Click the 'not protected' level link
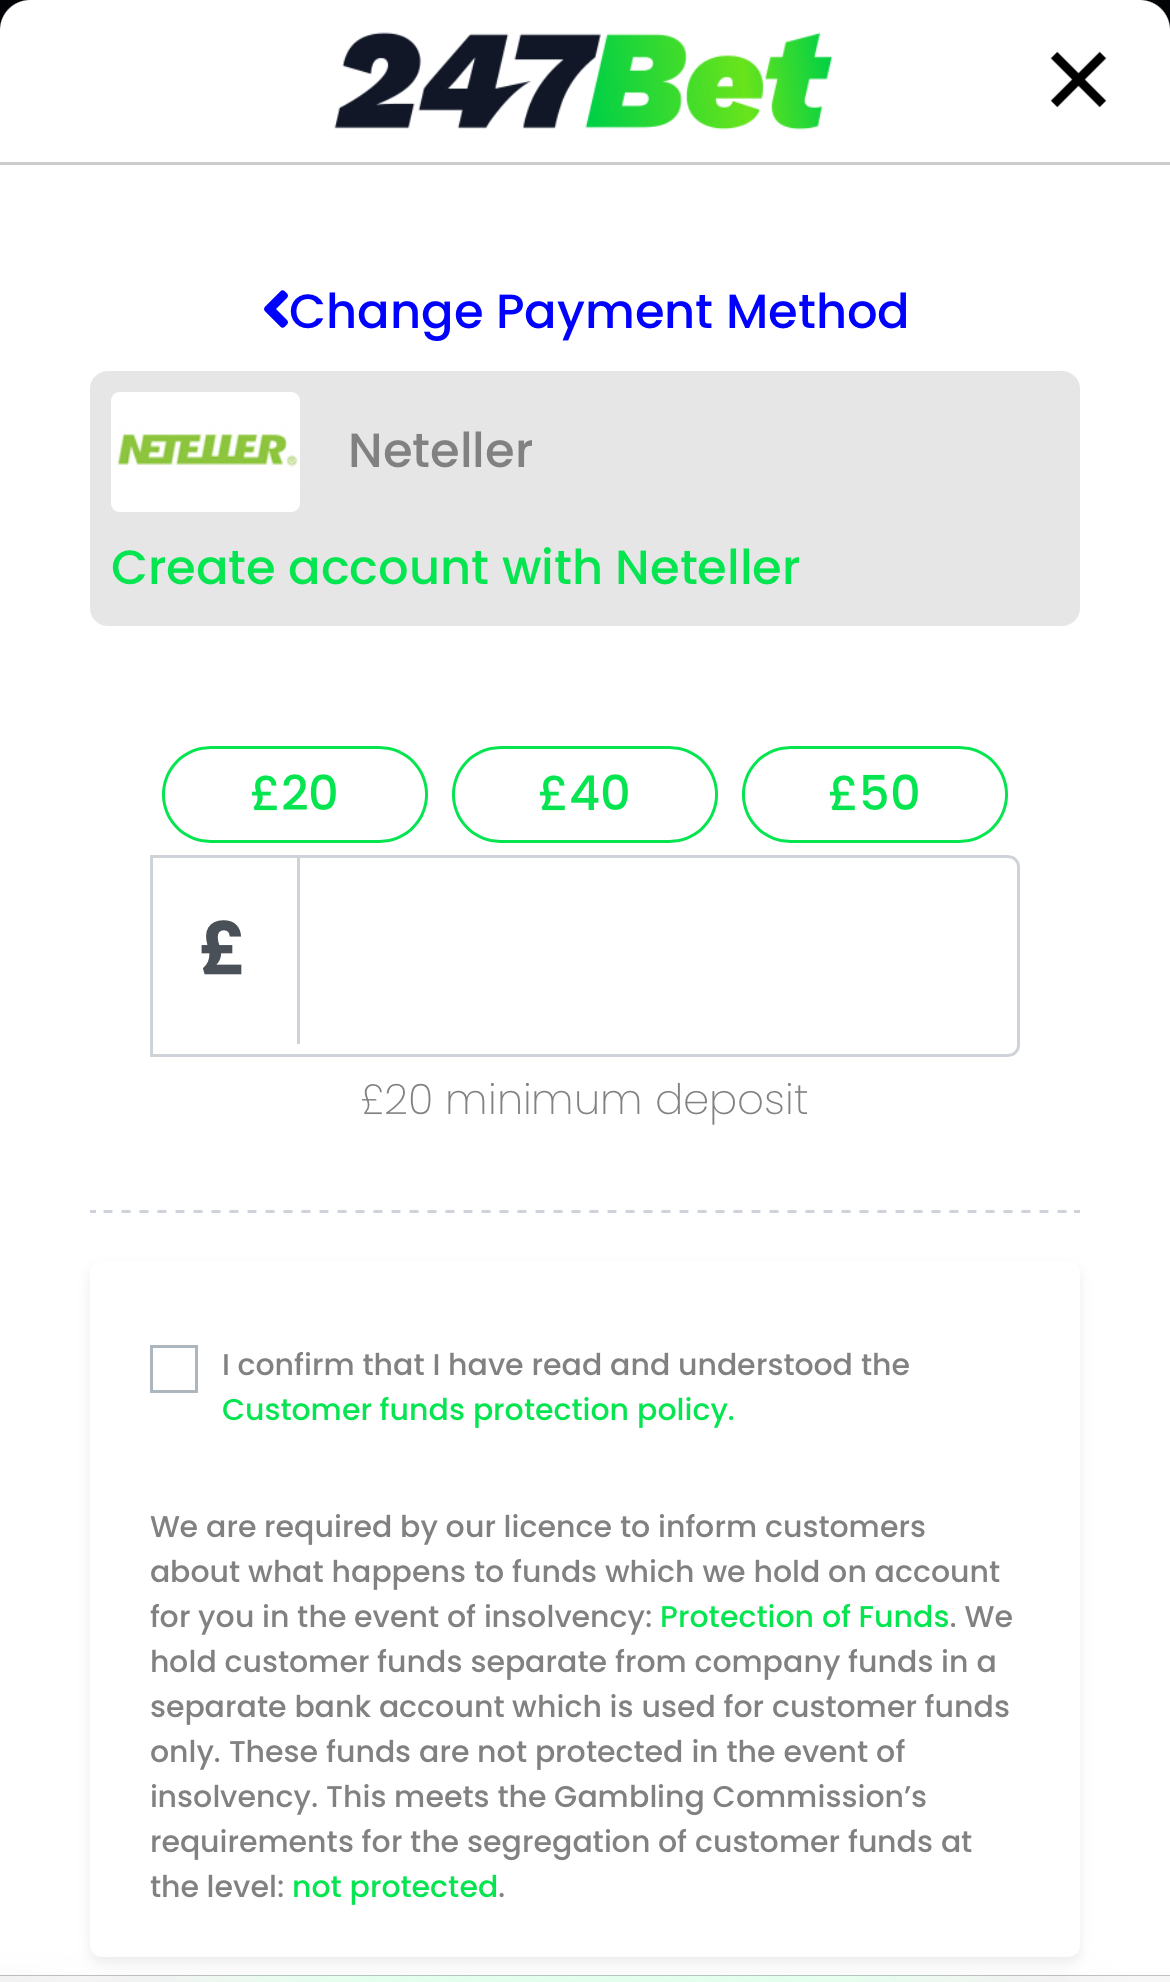Screen dimensions: 1170x1982 click(395, 1887)
